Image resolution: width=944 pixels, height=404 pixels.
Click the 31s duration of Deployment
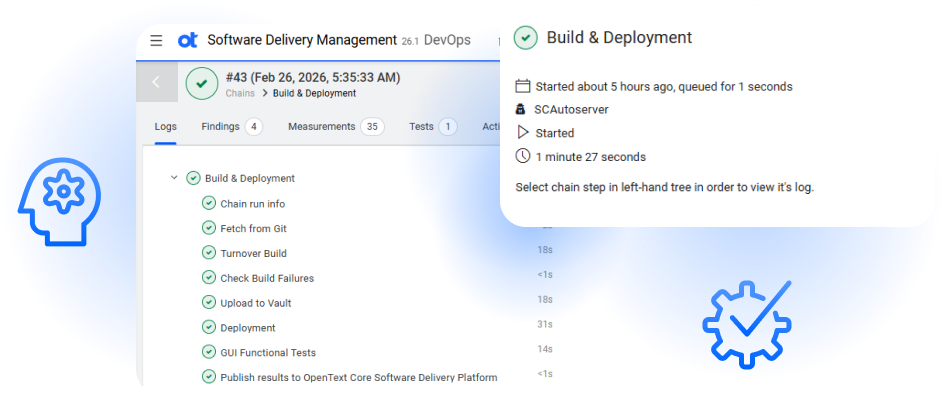click(545, 324)
